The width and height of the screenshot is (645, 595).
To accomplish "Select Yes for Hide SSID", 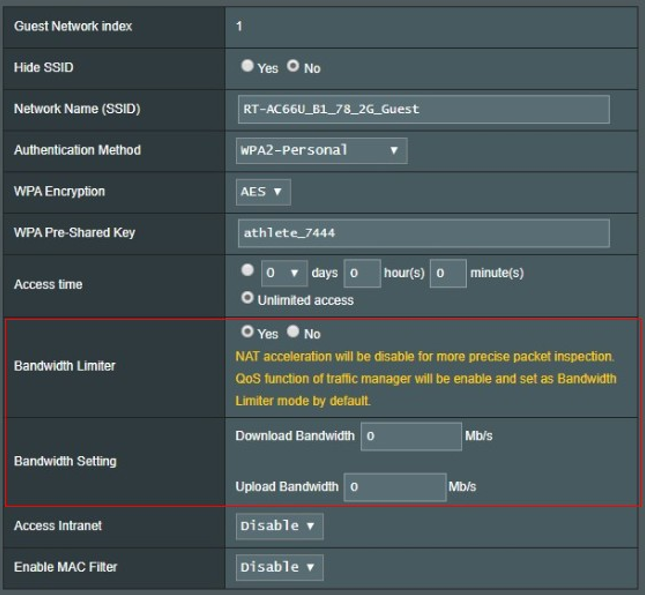I will pyautogui.click(x=247, y=67).
